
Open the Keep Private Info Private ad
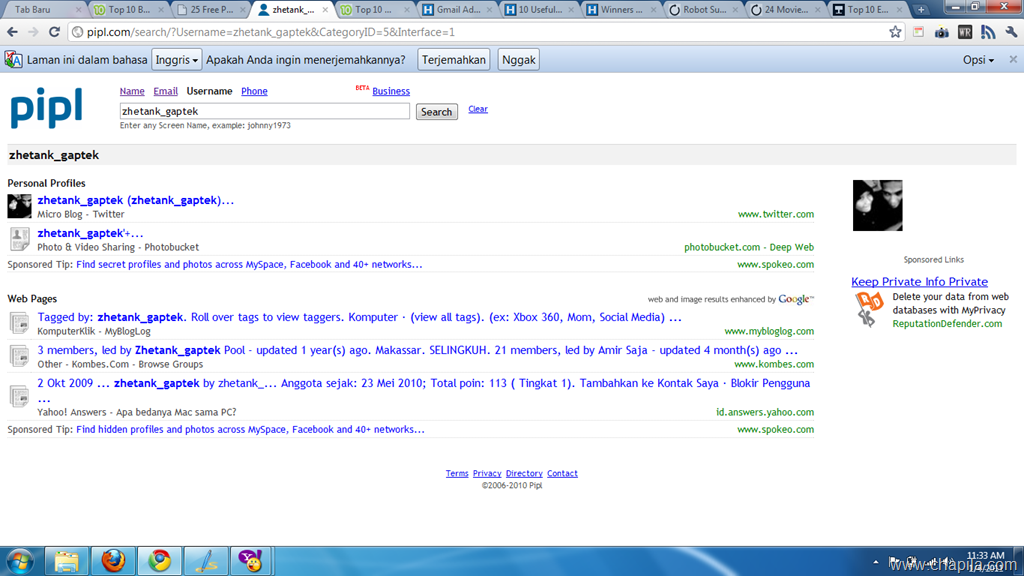(x=919, y=281)
